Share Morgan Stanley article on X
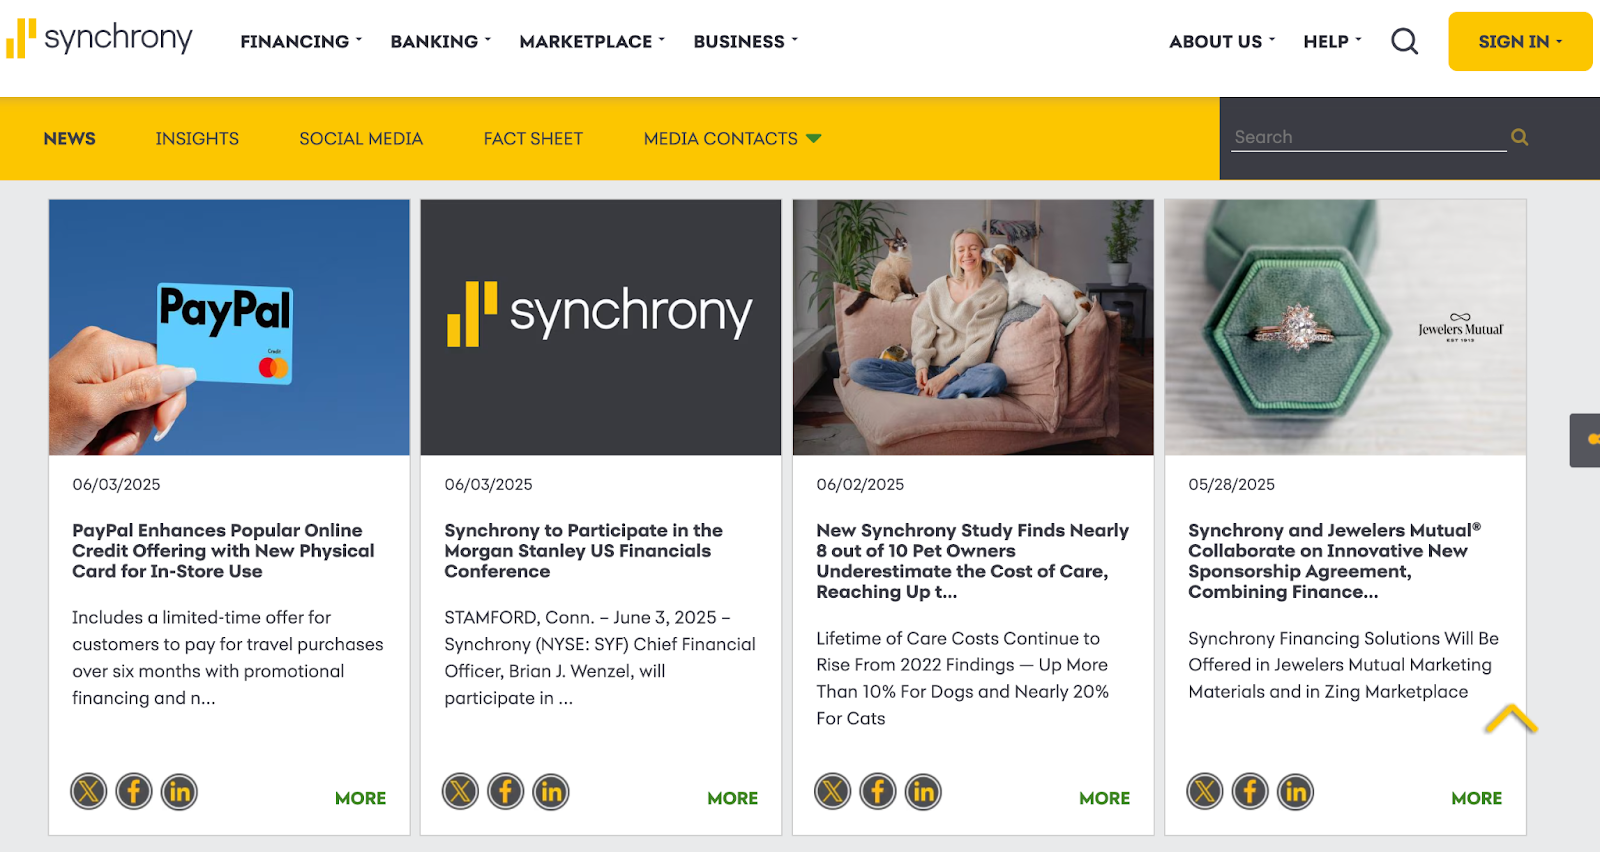 pyautogui.click(x=461, y=792)
